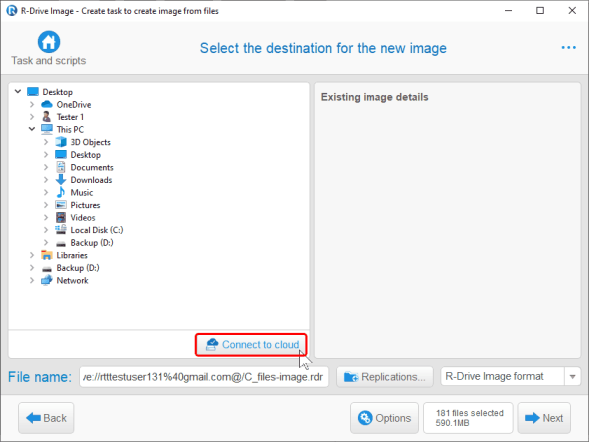Select Videos label in tree

83,217
